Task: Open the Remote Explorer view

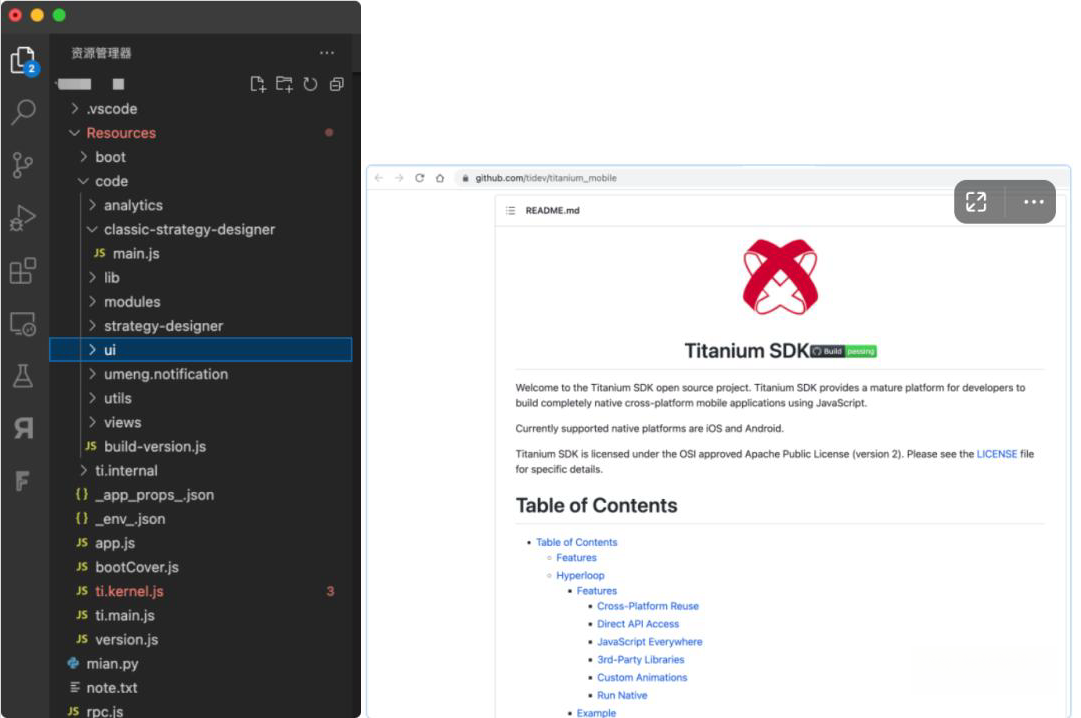Action: tap(23, 323)
